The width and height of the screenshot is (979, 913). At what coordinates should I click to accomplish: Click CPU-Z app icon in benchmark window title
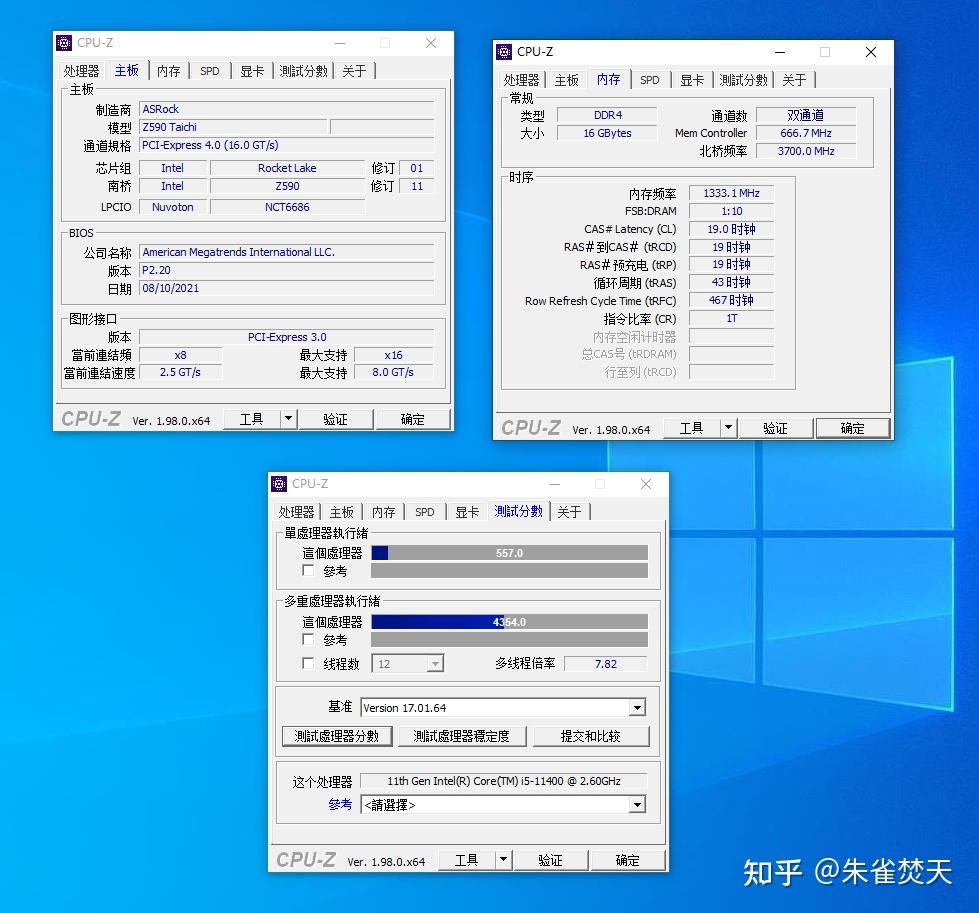pos(278,483)
